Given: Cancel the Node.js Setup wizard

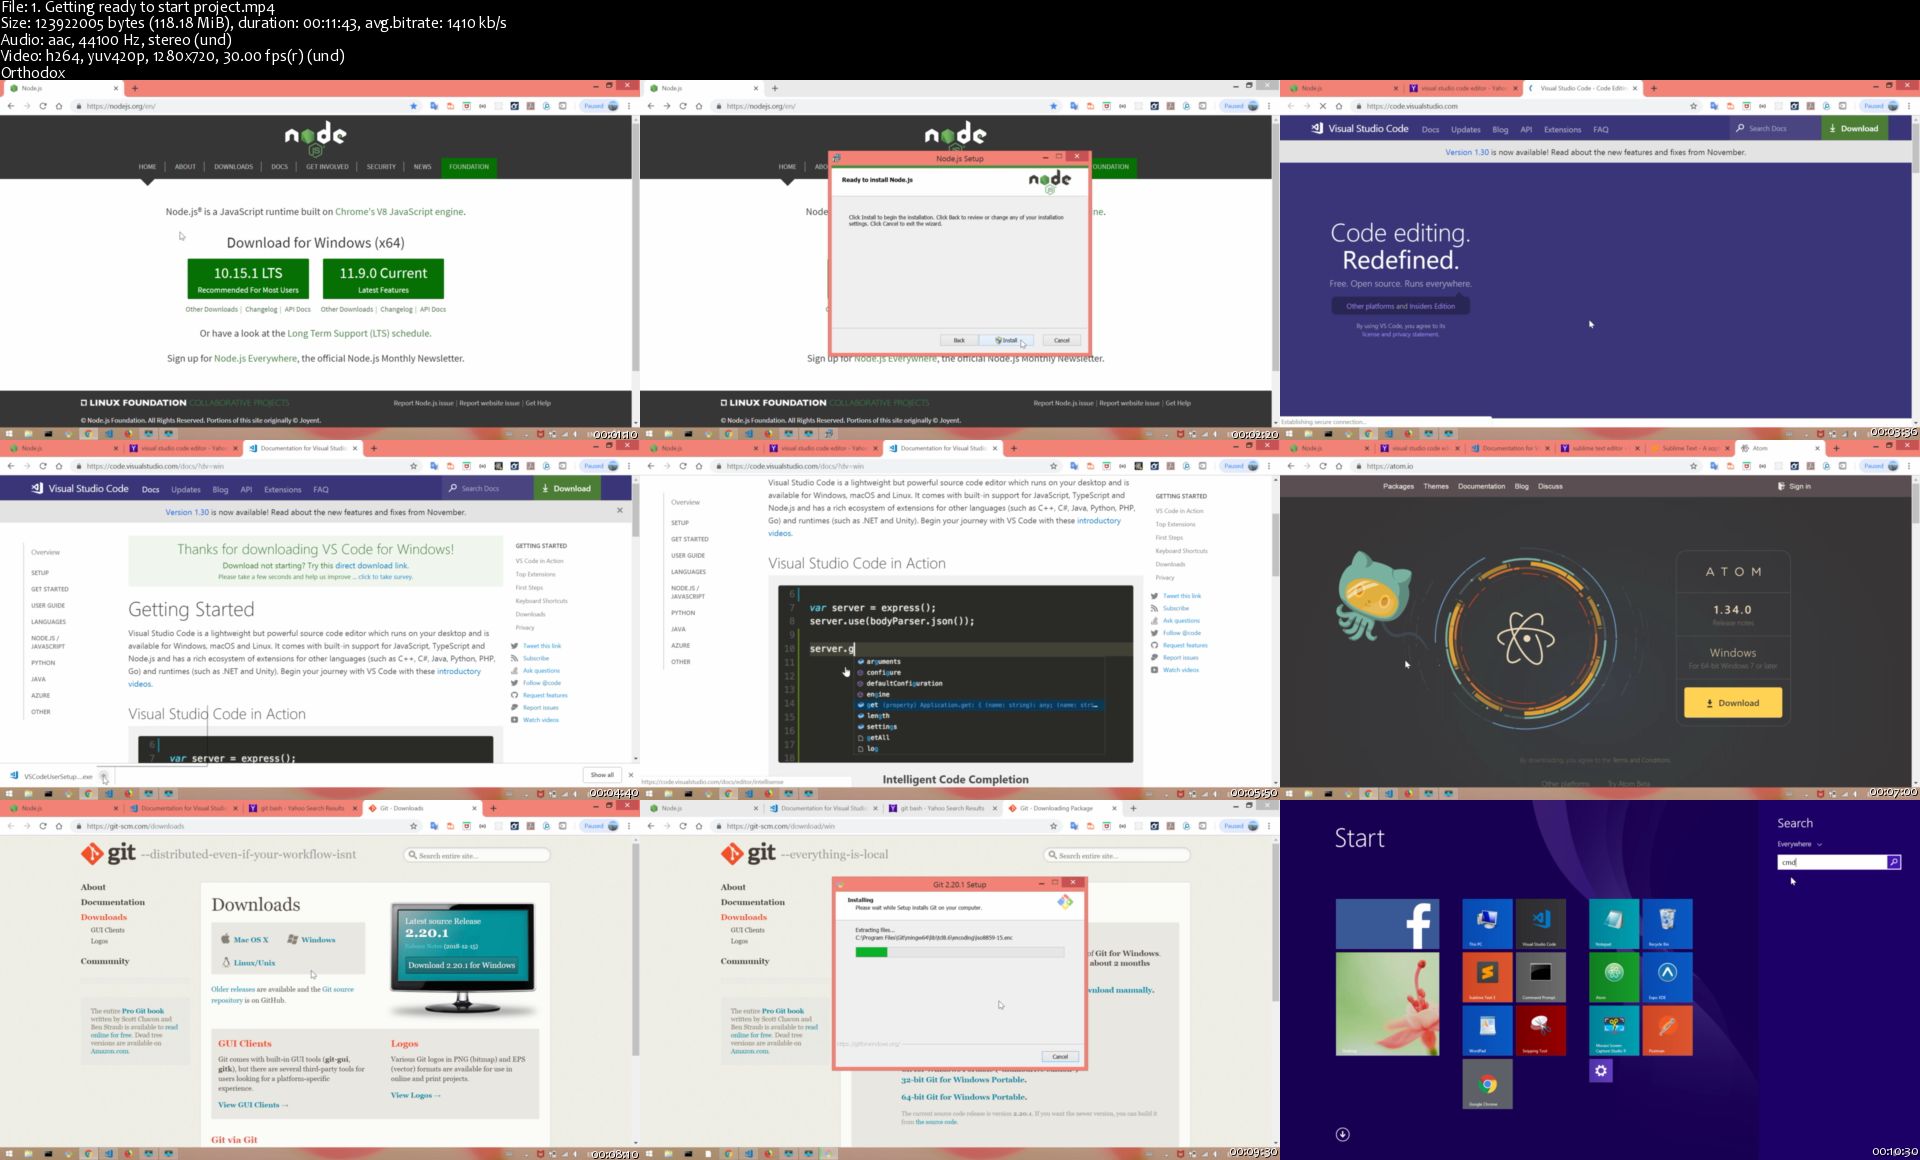Looking at the screenshot, I should coord(1062,340).
